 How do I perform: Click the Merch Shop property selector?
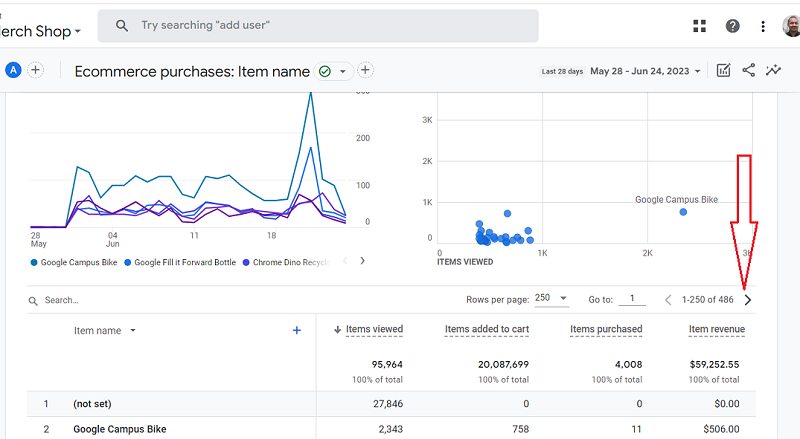tap(42, 31)
